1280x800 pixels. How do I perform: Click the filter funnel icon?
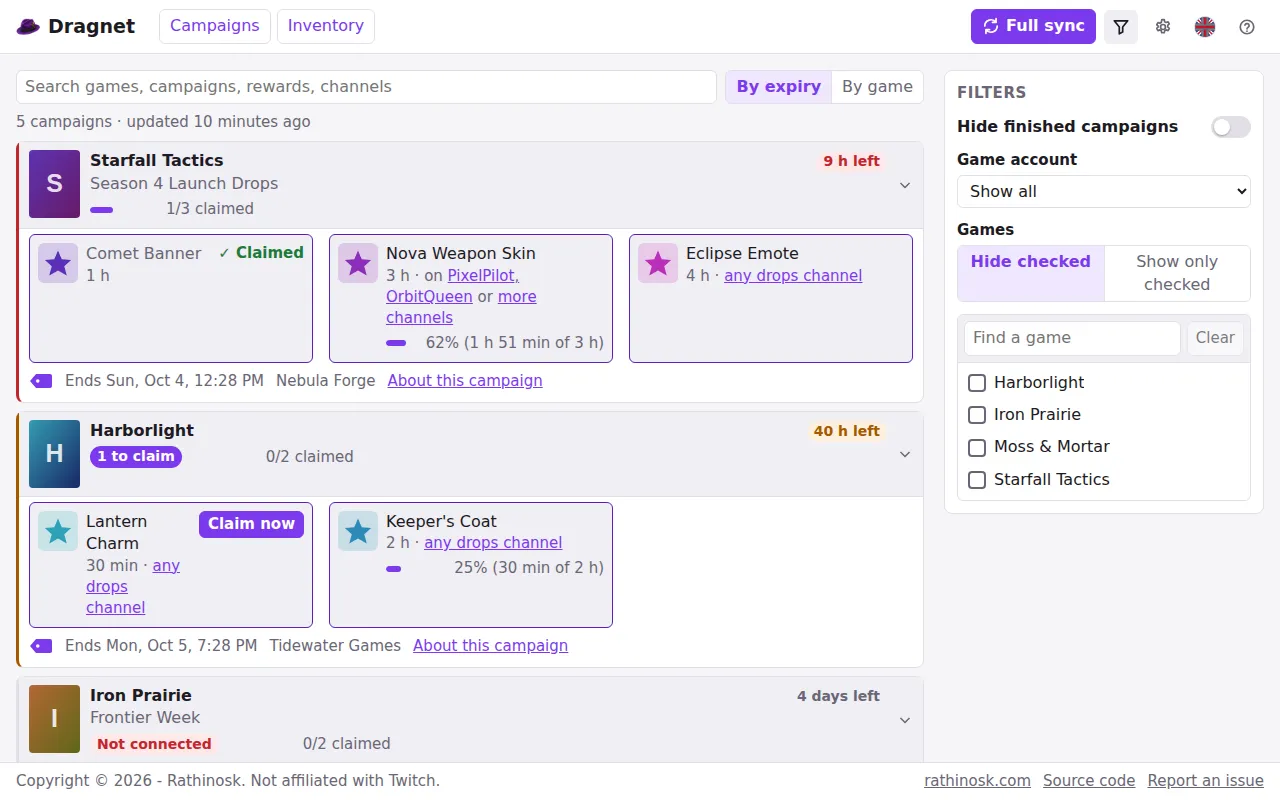[1121, 27]
